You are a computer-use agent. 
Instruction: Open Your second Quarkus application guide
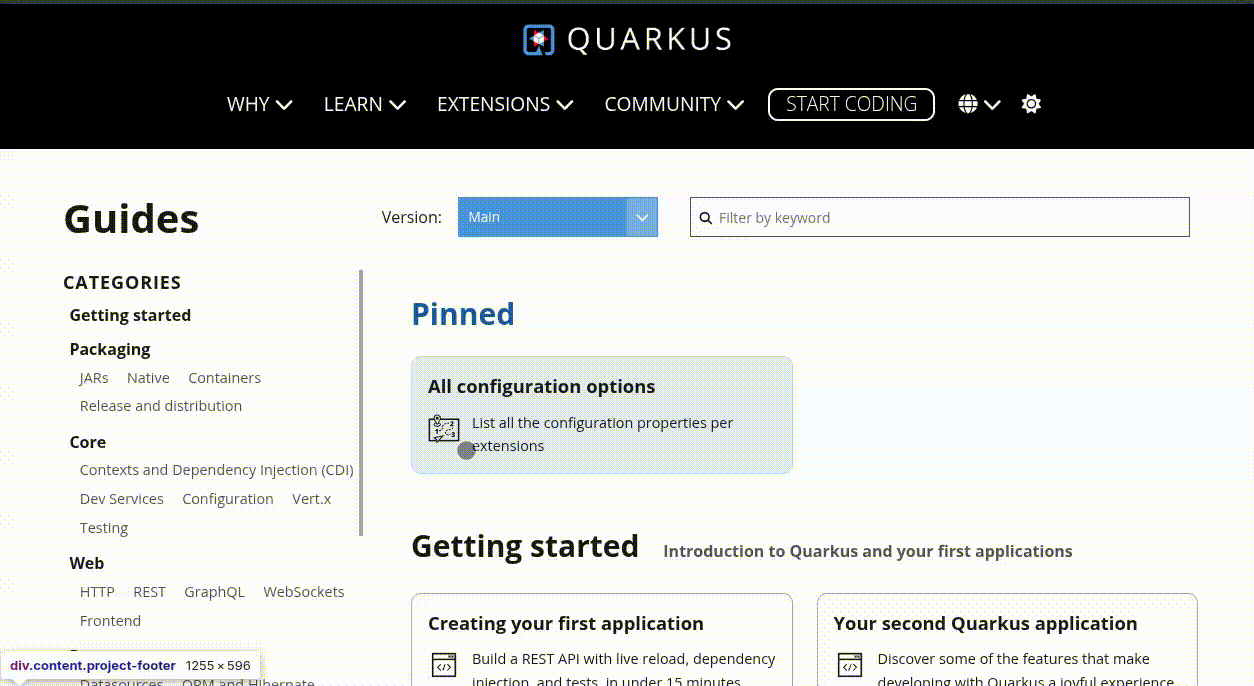[985, 623]
